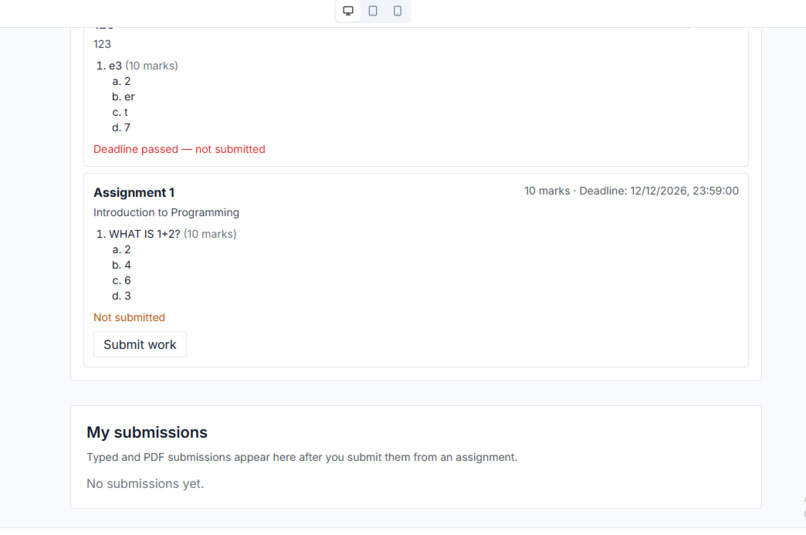Switch to tablet preview icon
Image resolution: width=806 pixels, height=535 pixels.
[373, 11]
